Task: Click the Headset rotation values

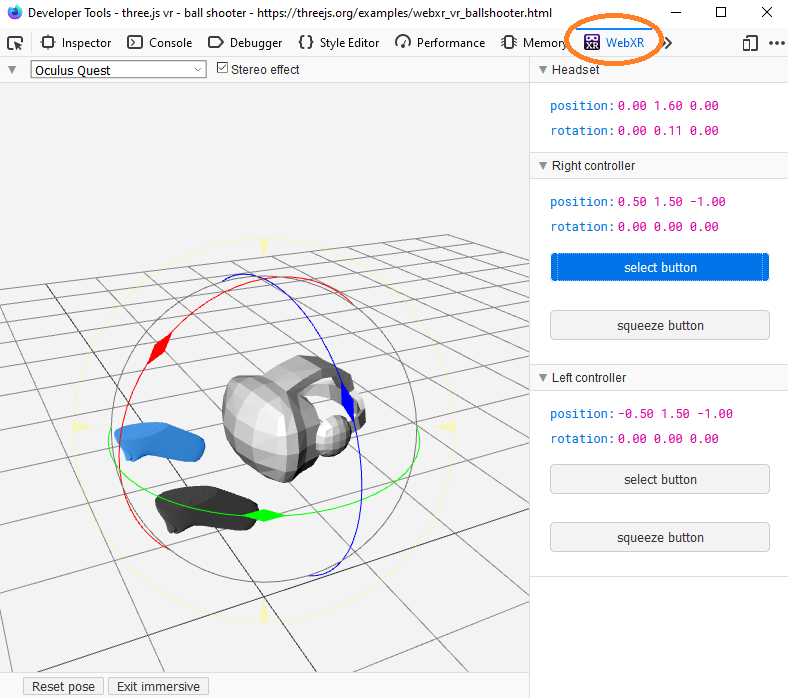Action: click(668, 131)
